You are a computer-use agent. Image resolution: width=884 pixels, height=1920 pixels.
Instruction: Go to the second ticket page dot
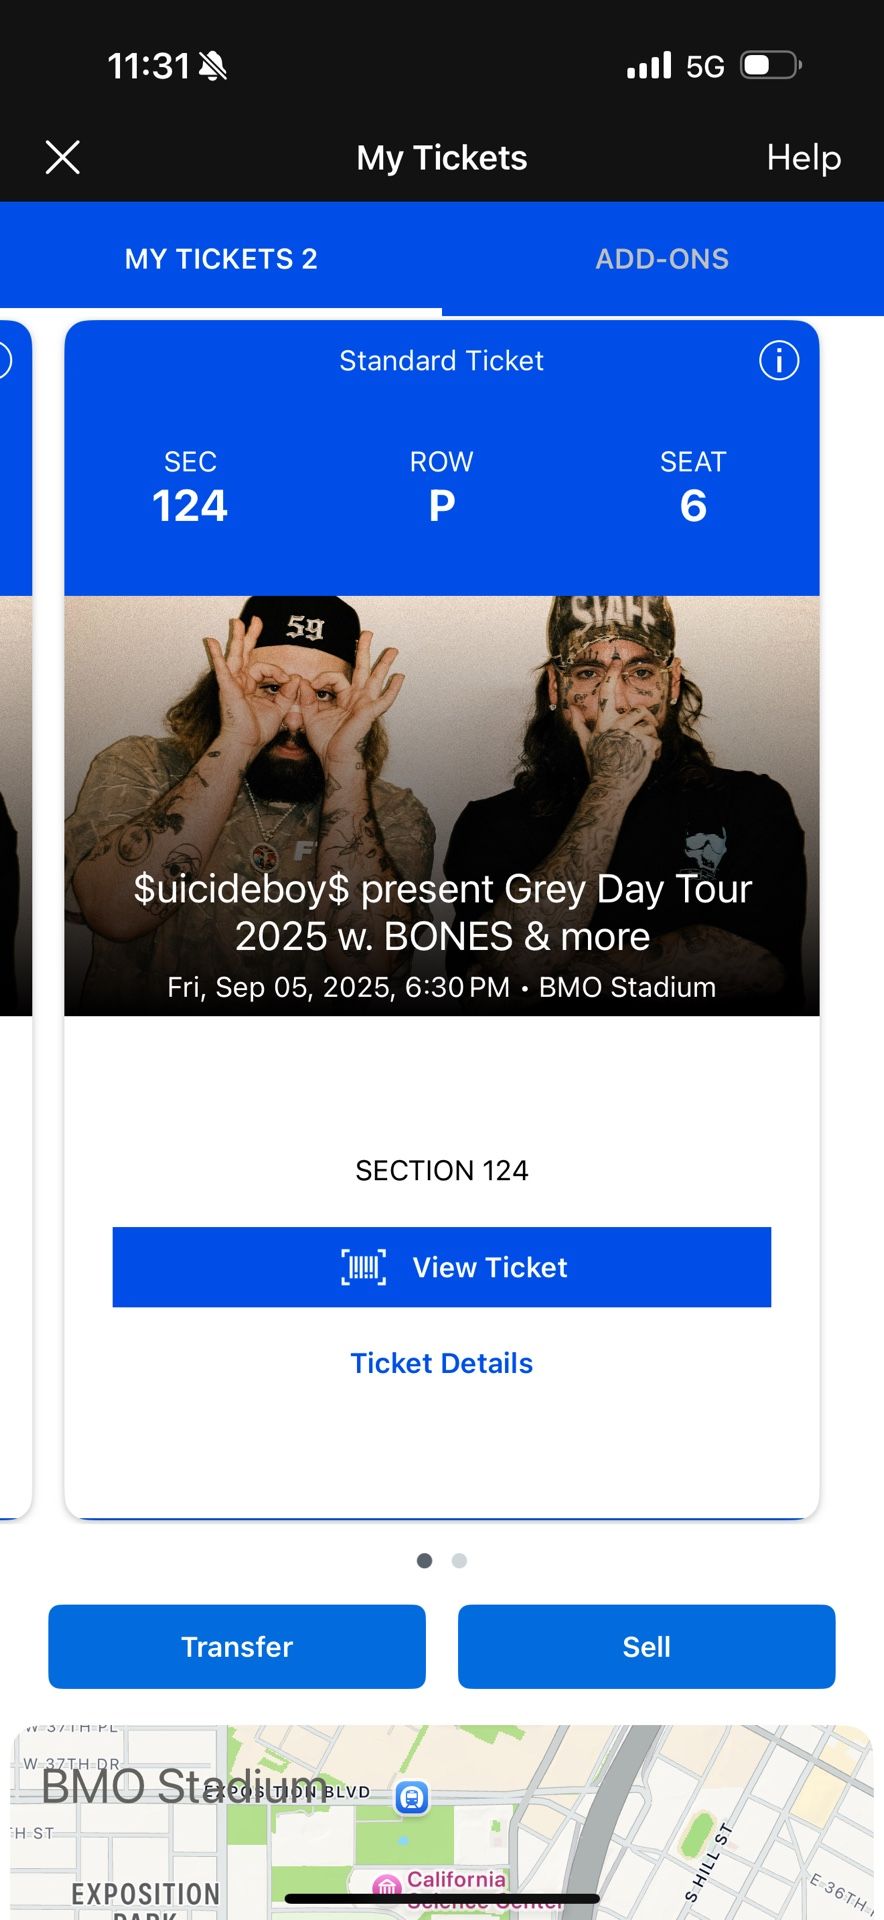click(459, 1560)
